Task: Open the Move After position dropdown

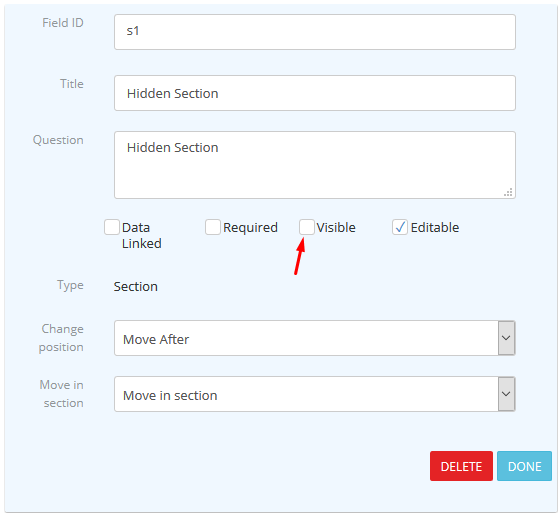Action: click(315, 338)
